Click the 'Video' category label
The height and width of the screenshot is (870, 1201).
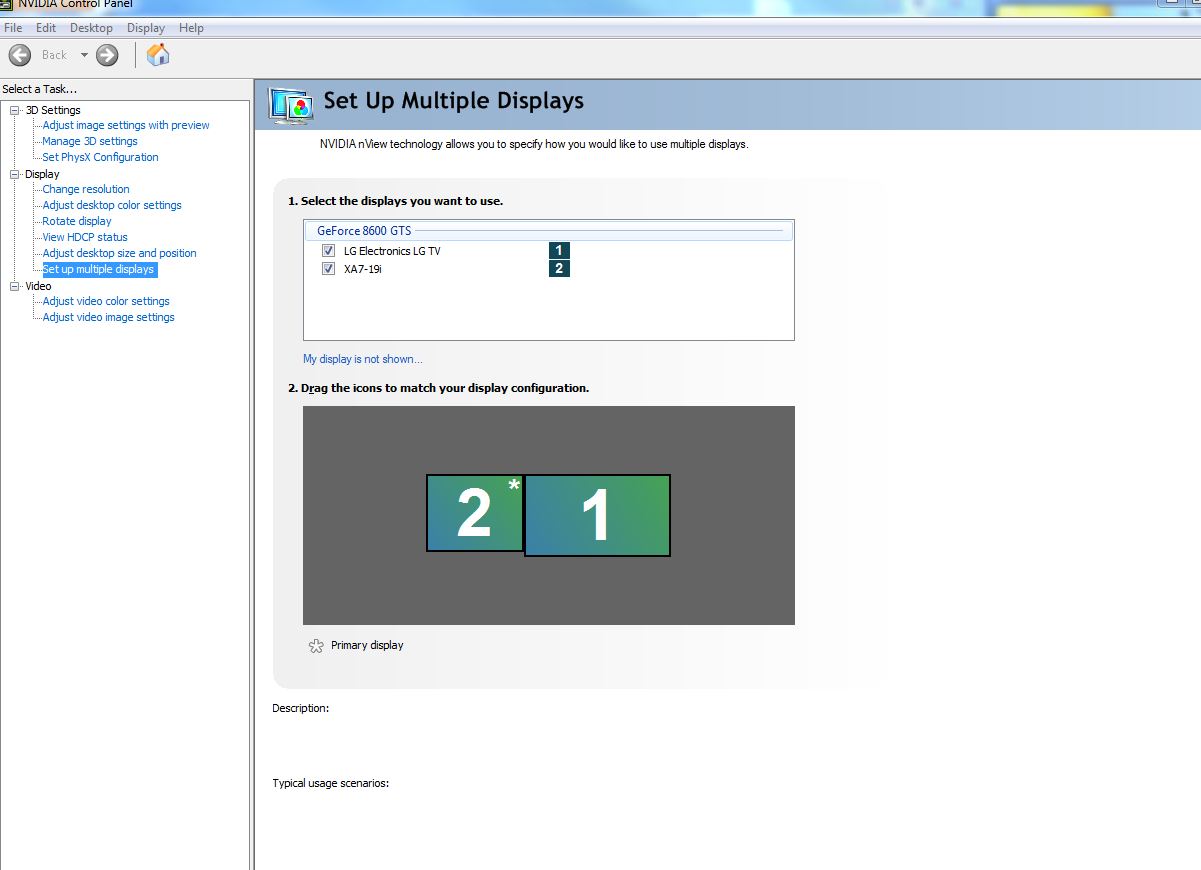click(x=38, y=286)
